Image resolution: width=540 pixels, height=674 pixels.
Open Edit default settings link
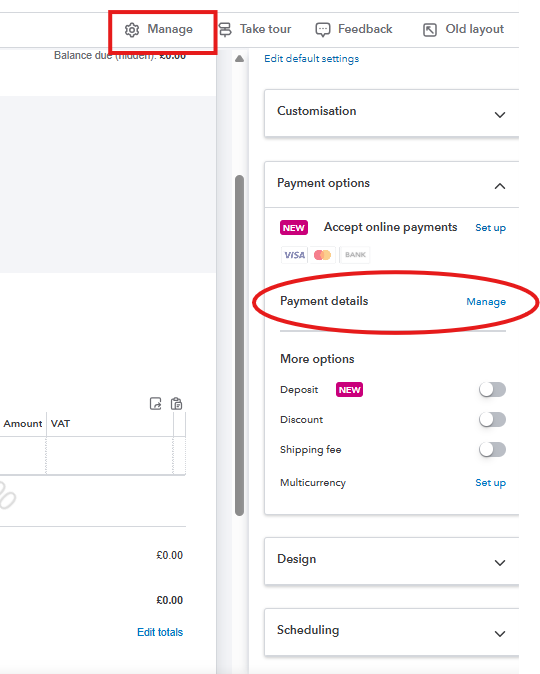click(311, 59)
